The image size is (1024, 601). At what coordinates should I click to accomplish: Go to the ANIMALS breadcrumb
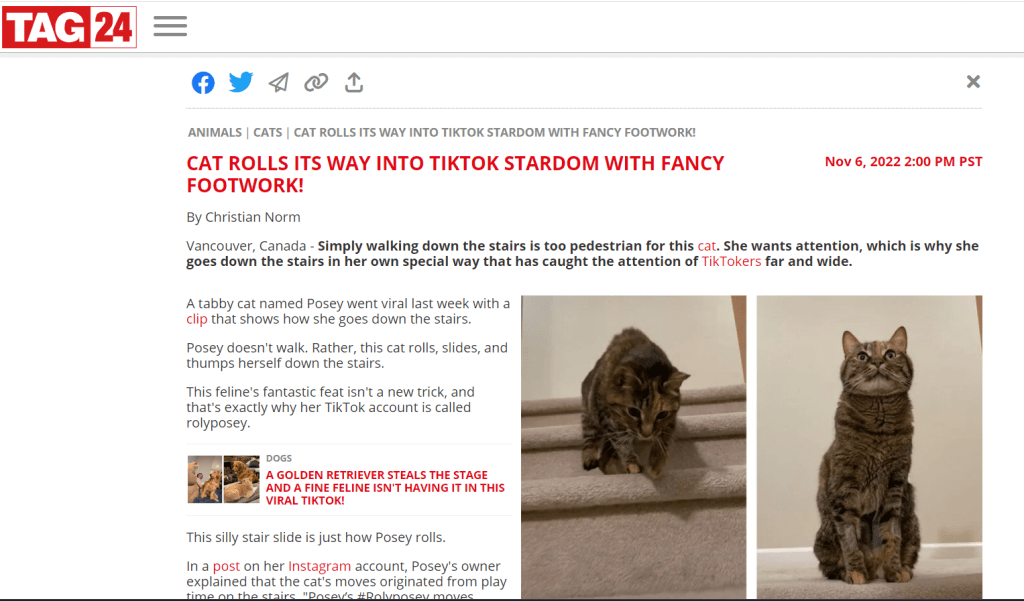pyautogui.click(x=215, y=133)
